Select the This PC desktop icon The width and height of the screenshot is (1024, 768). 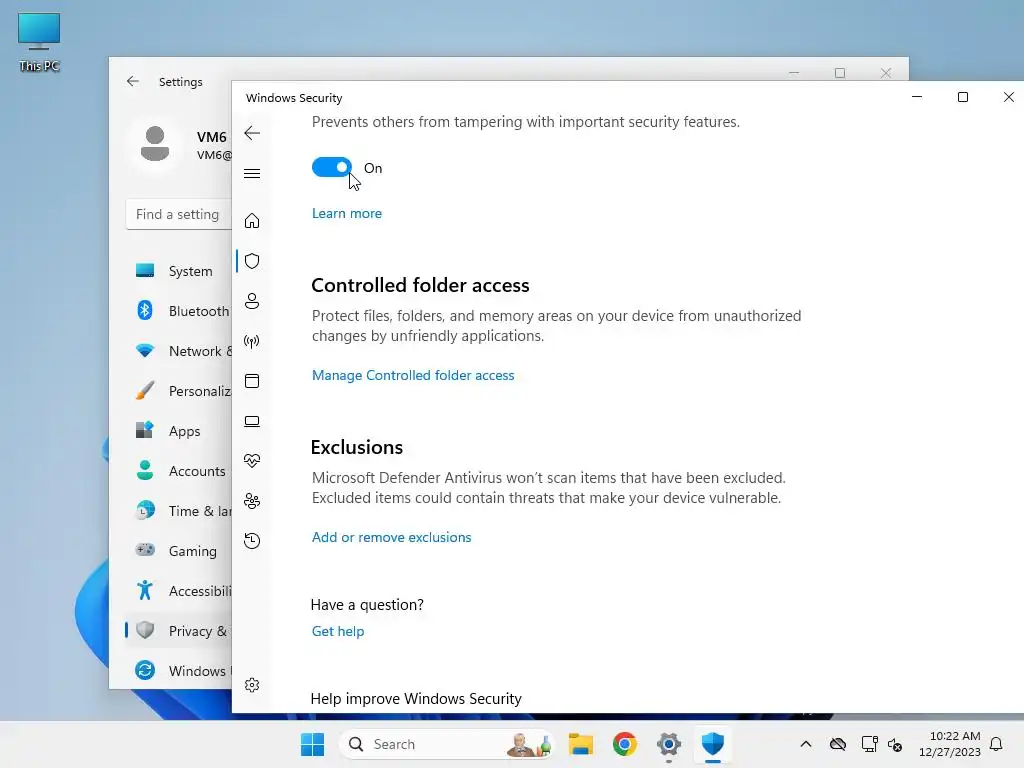(39, 42)
